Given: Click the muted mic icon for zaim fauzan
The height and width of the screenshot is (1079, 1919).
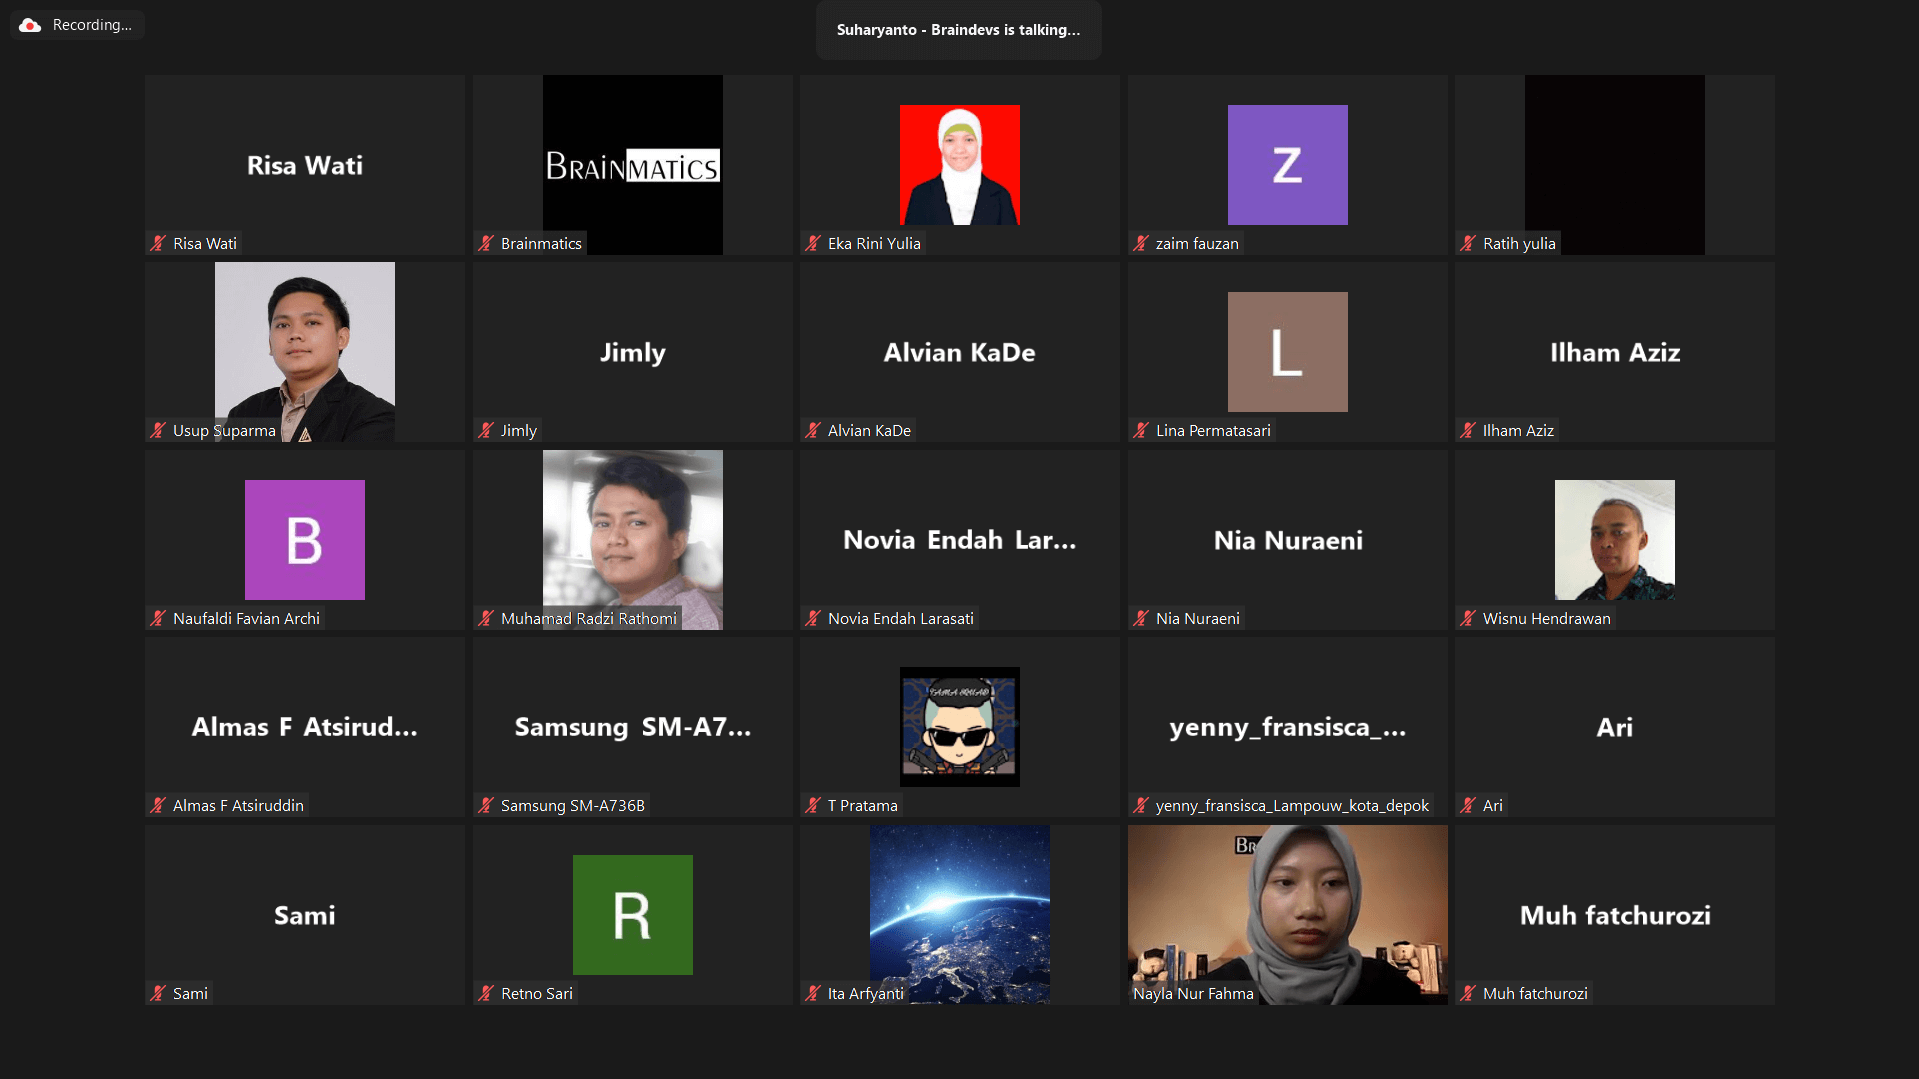Looking at the screenshot, I should (1141, 243).
